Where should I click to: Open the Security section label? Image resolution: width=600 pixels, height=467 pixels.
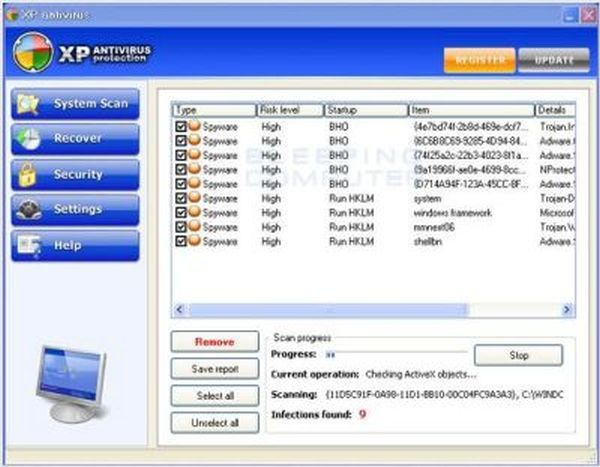tap(78, 174)
